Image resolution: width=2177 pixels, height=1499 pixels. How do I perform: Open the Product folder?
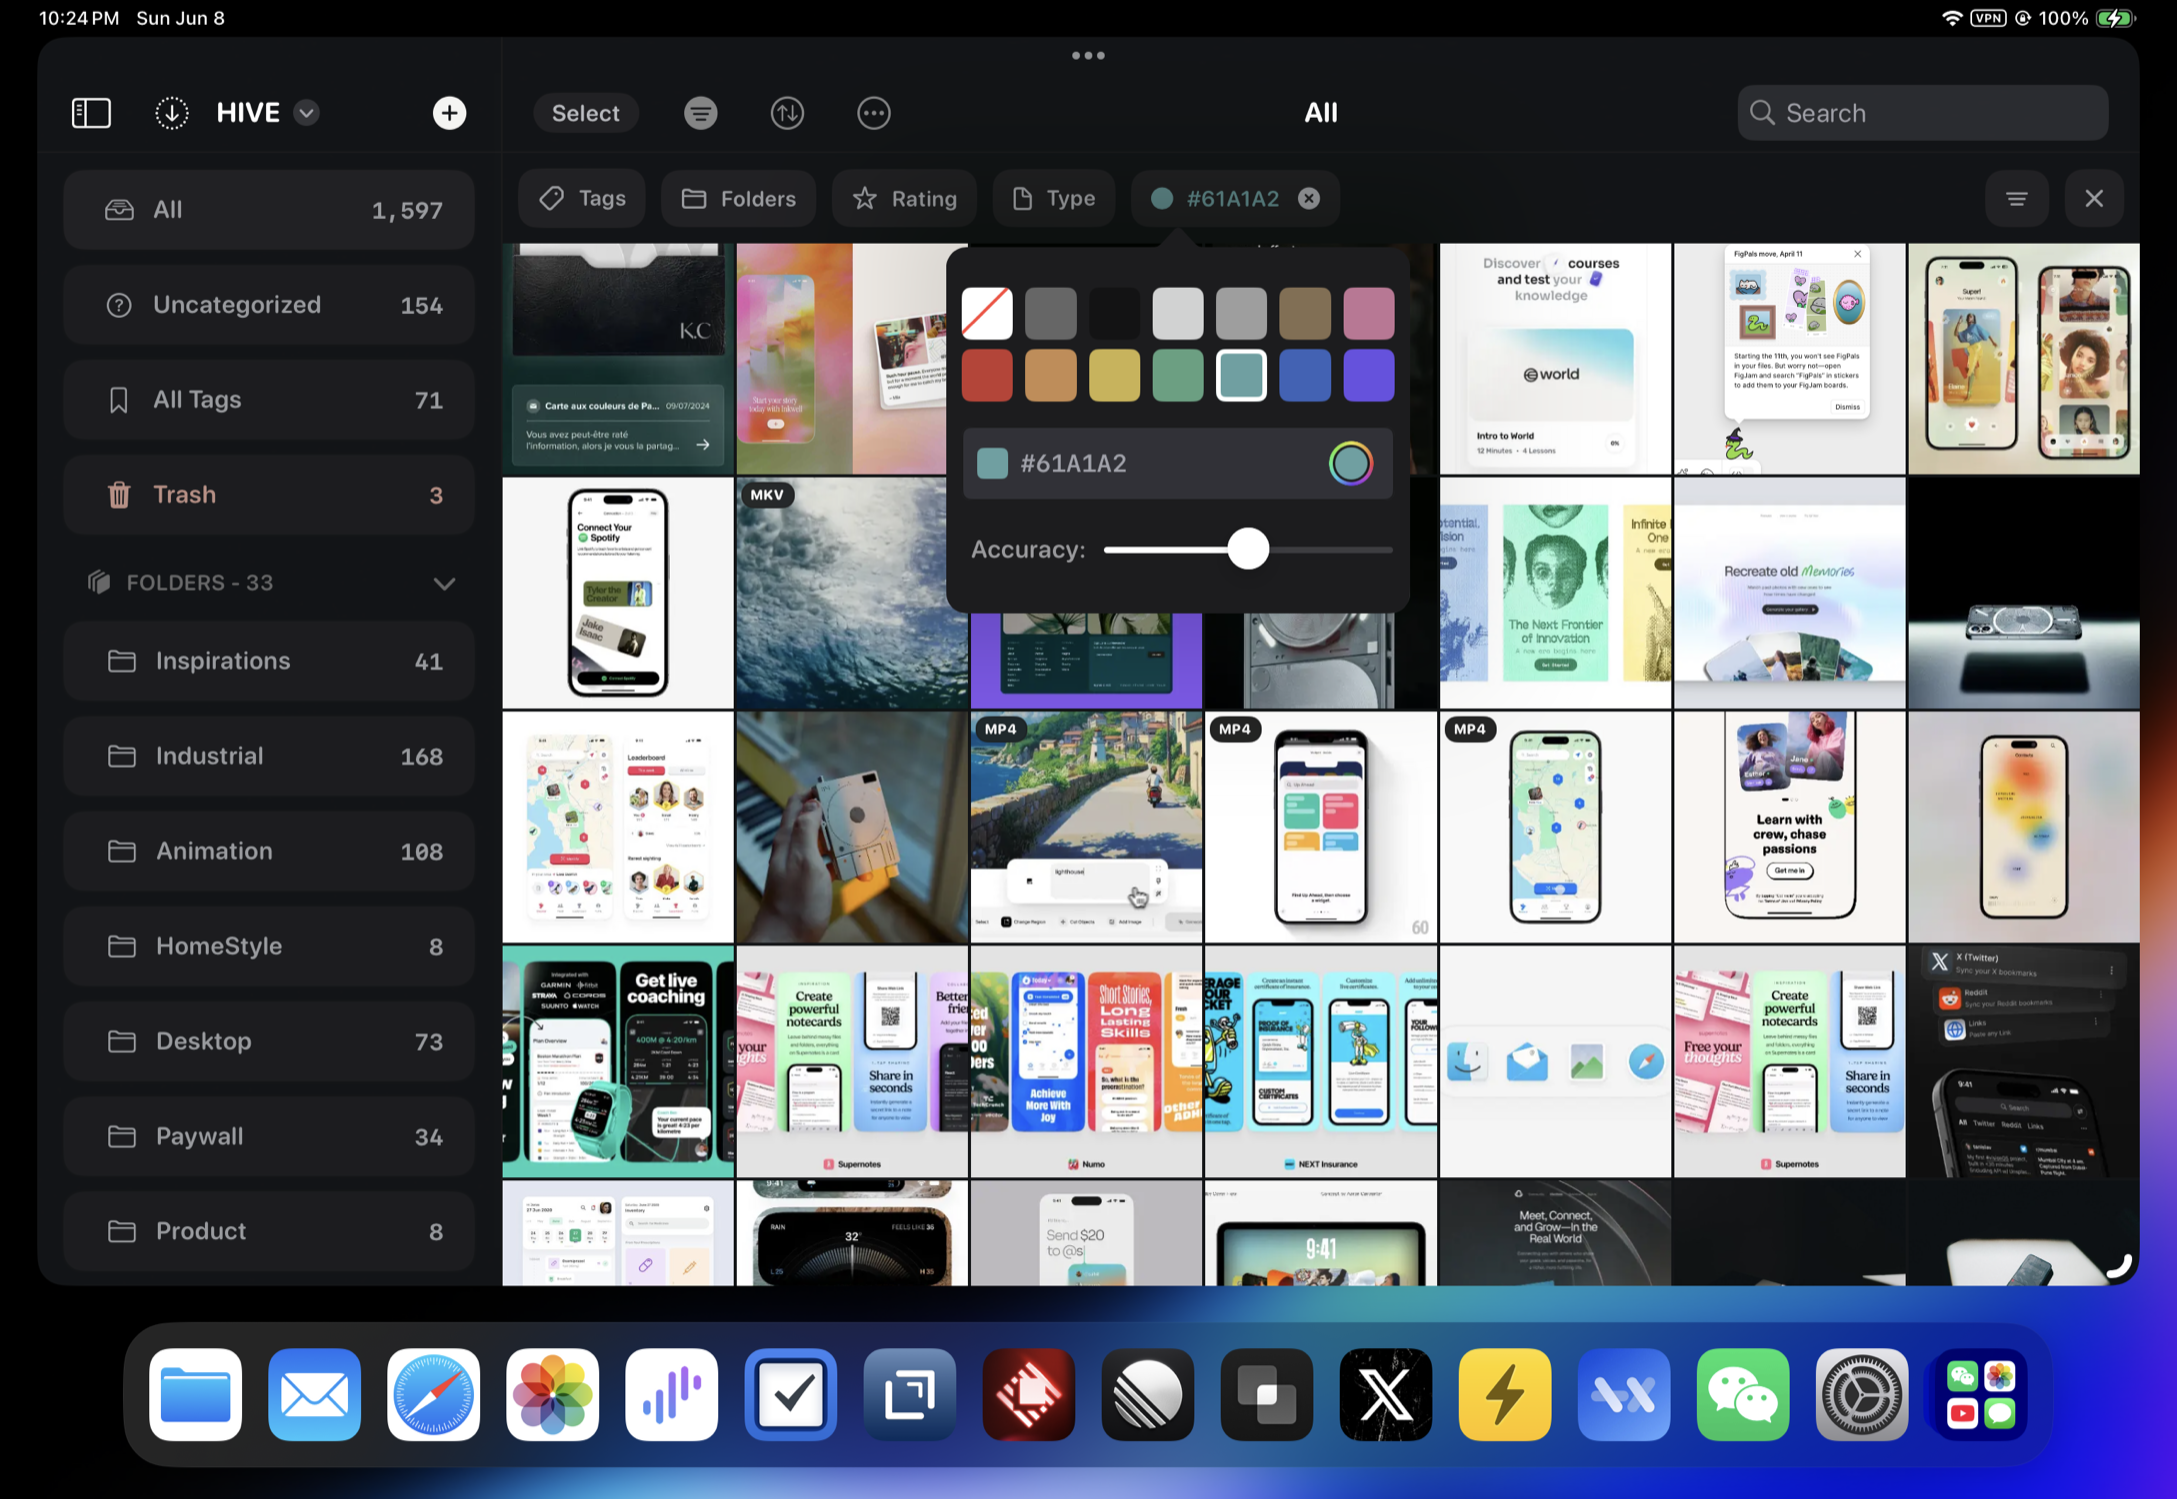click(x=268, y=1231)
